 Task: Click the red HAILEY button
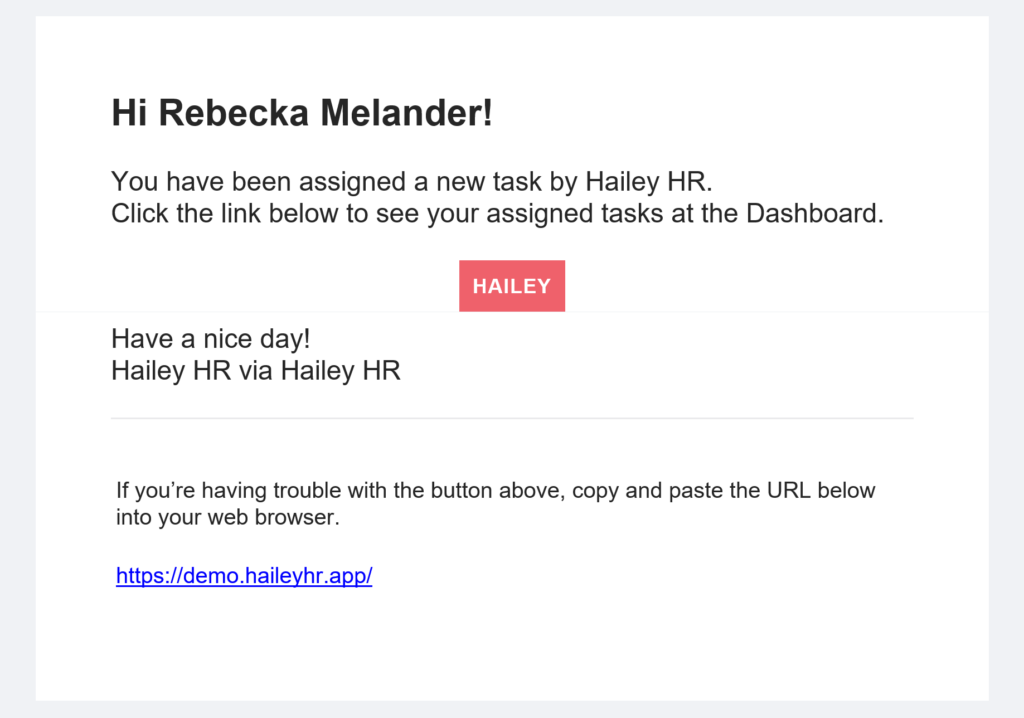tap(512, 286)
